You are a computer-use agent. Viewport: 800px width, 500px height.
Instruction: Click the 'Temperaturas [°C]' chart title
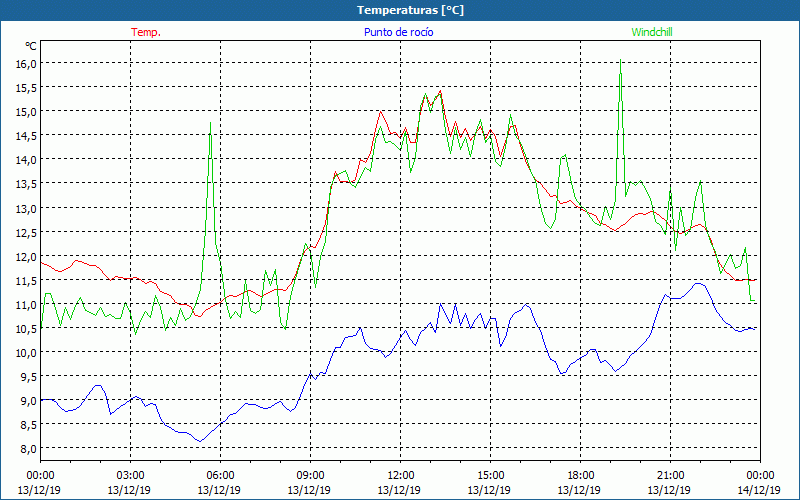pos(410,10)
